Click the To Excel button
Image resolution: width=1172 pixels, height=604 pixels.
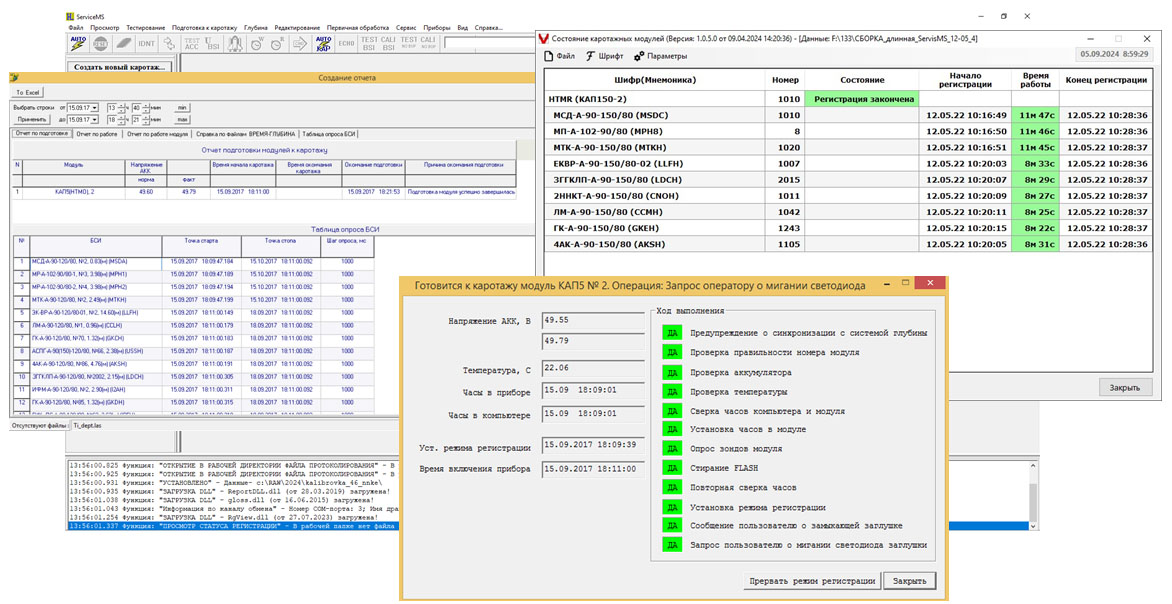pos(28,92)
